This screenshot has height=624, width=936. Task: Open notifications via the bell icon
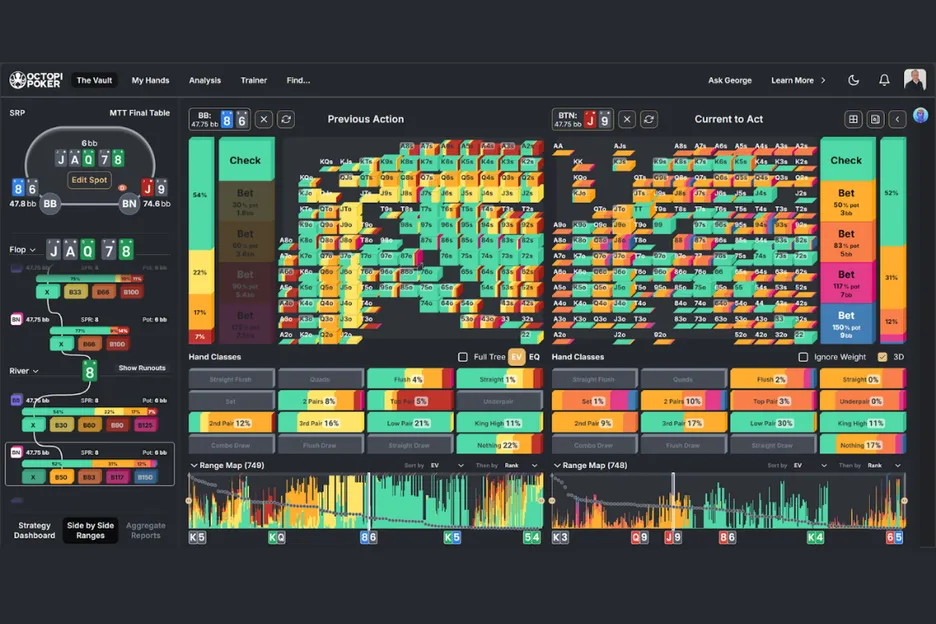point(884,80)
